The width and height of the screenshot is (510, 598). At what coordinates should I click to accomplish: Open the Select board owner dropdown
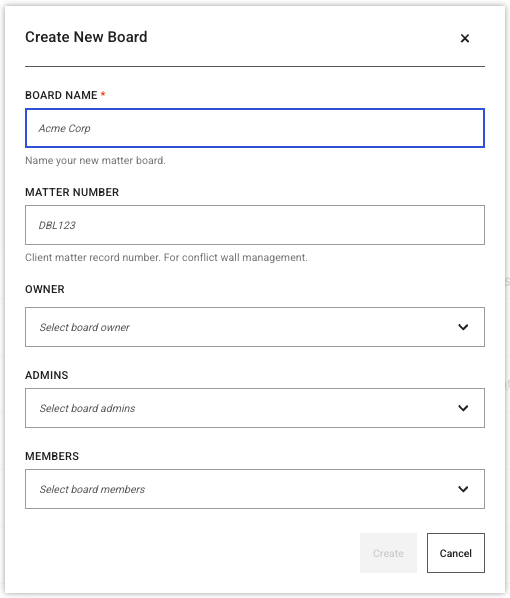[x=255, y=327]
